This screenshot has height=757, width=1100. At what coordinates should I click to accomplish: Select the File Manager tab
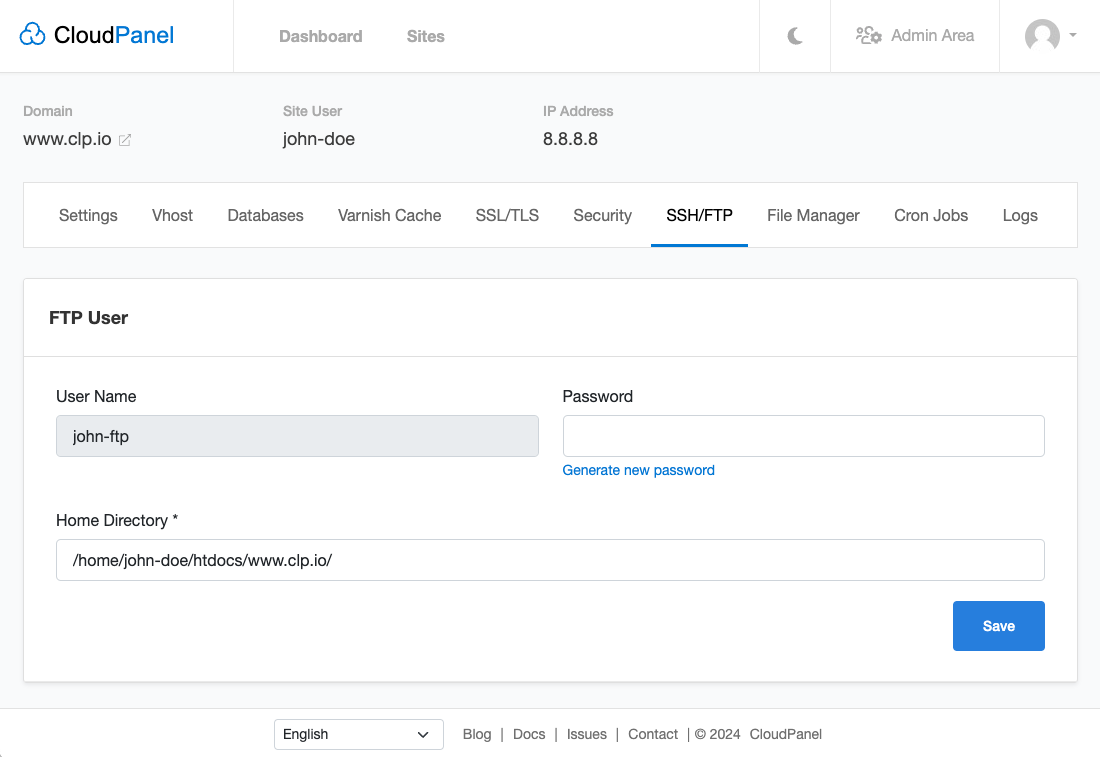pos(813,215)
